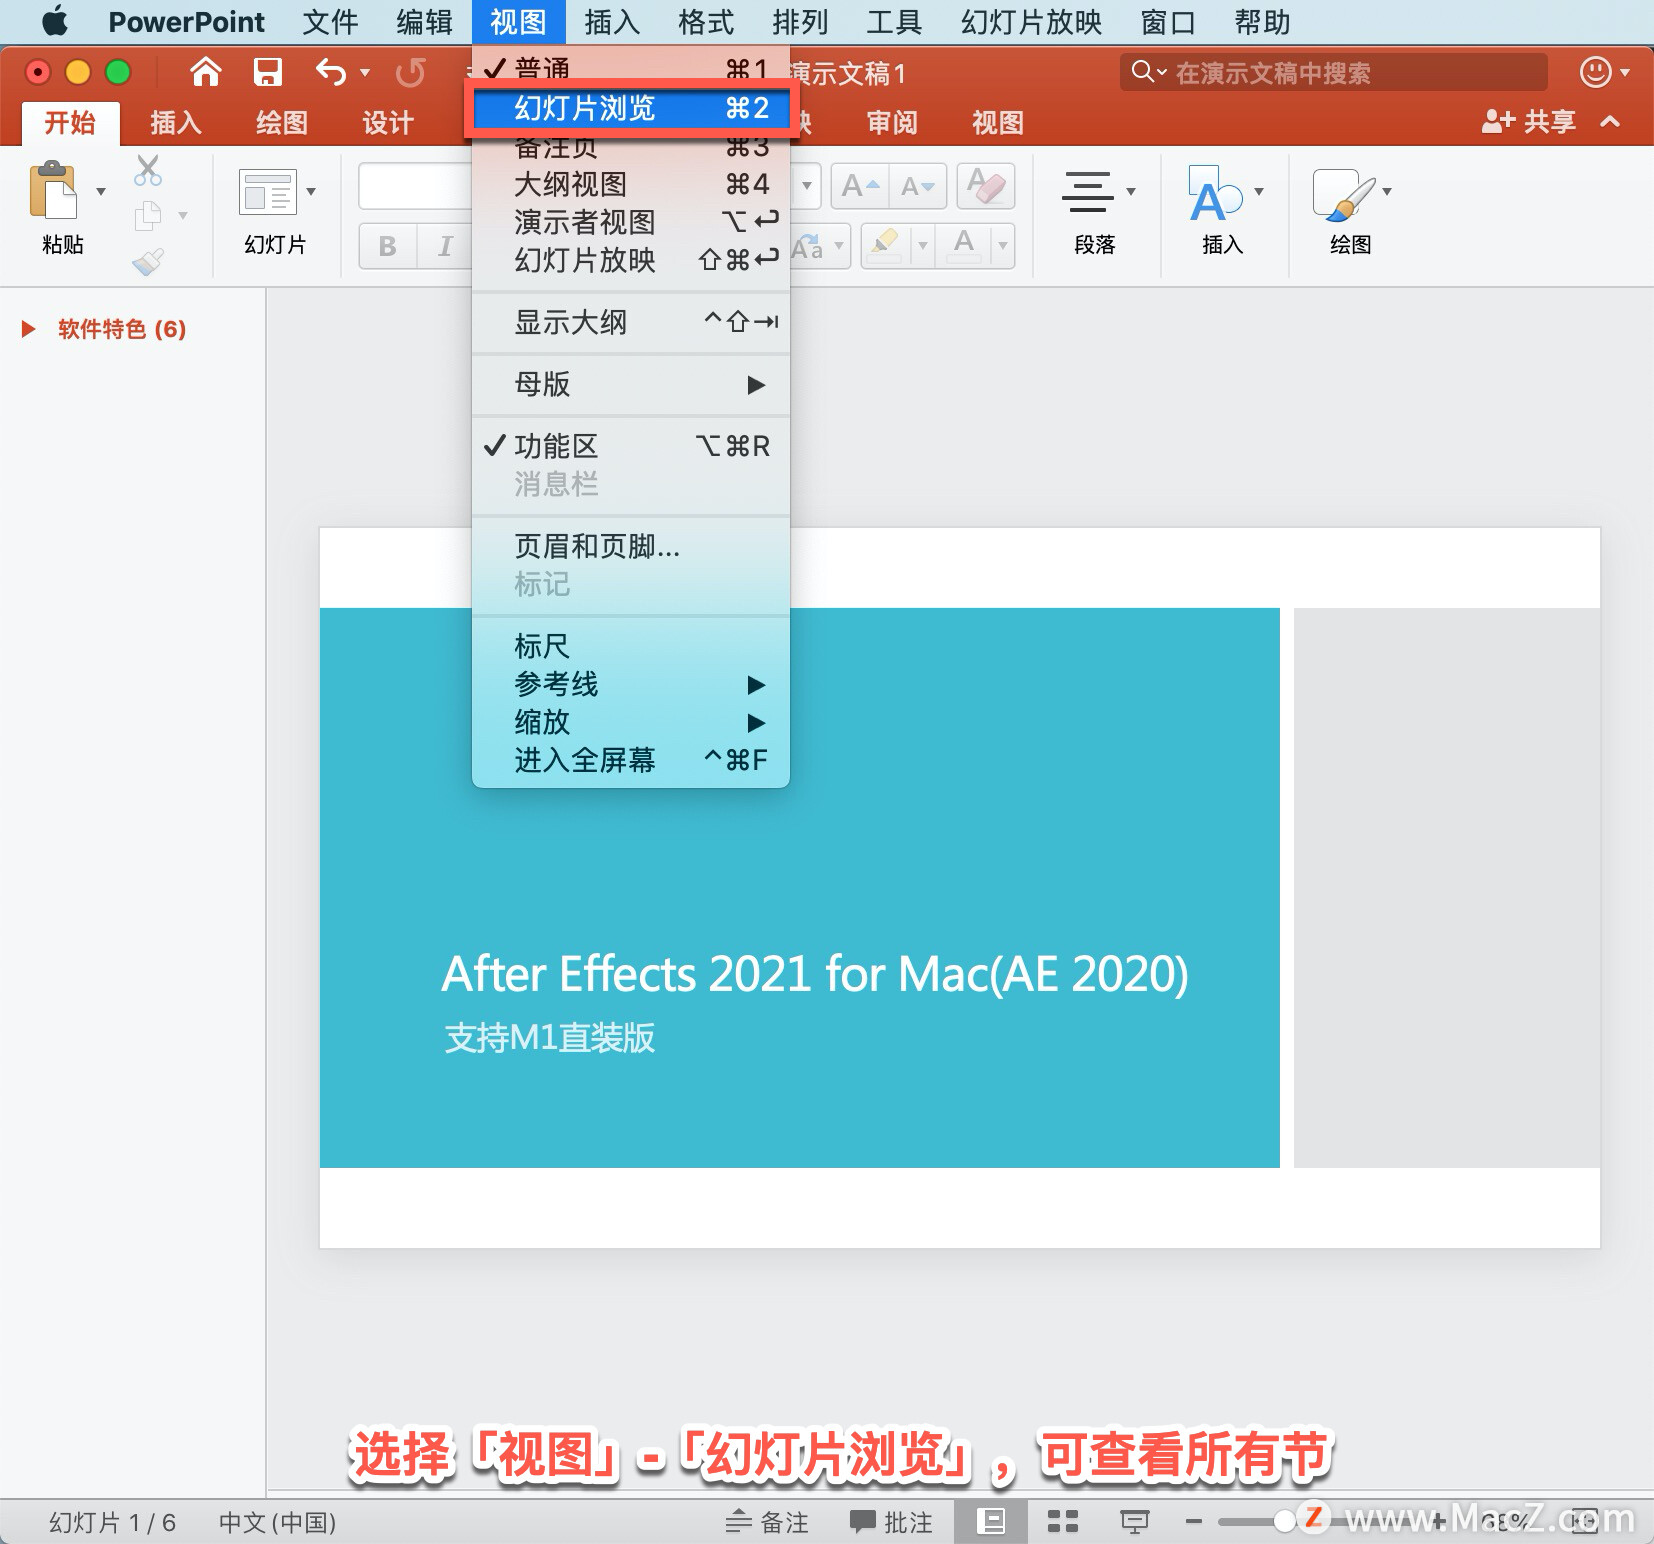Viewport: 1654px width, 1544px height.
Task: Click the Paste clipboard icon
Action: coord(53,190)
